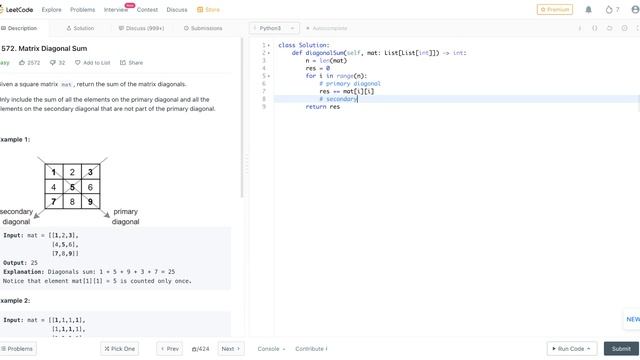Click the 'res = 0' code line
Viewport: 640px width, 360px height.
(x=318, y=68)
